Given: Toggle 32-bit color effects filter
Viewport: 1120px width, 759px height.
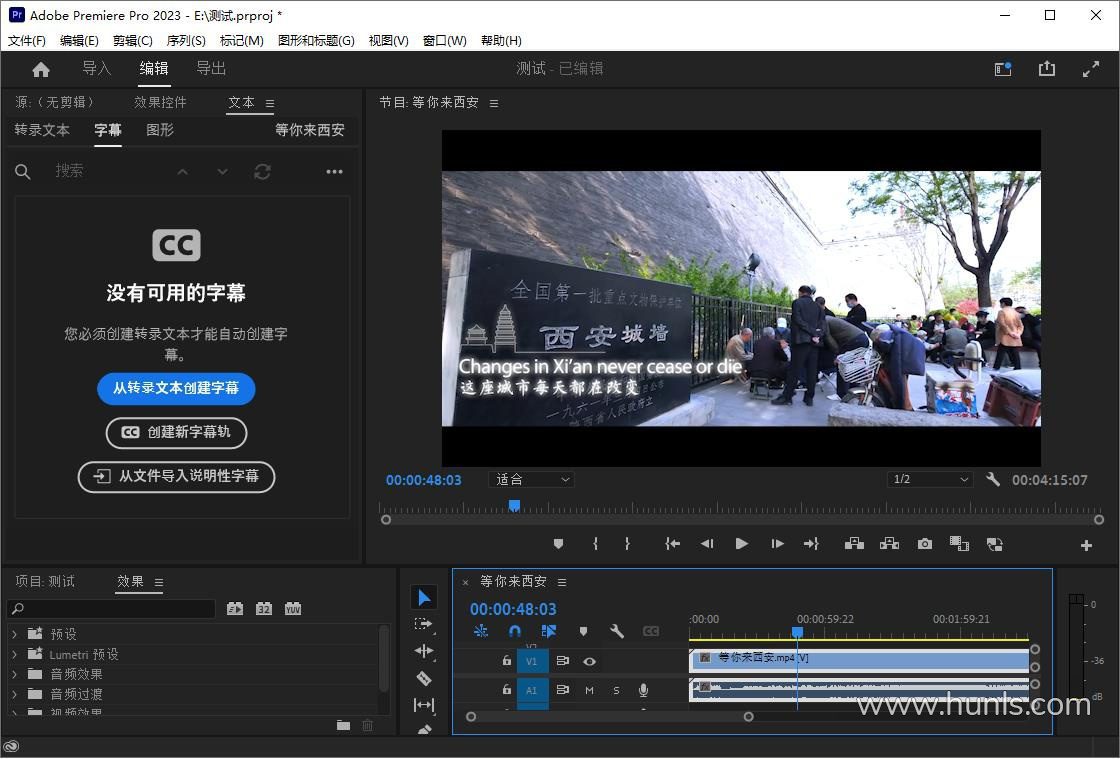Looking at the screenshot, I should coord(264,609).
